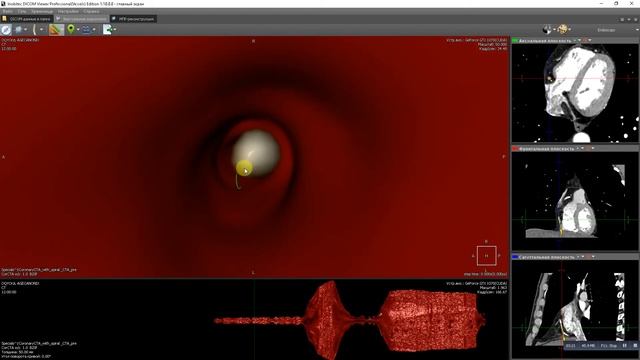Open the sagittal plane header dropdown arrow

tap(582, 256)
